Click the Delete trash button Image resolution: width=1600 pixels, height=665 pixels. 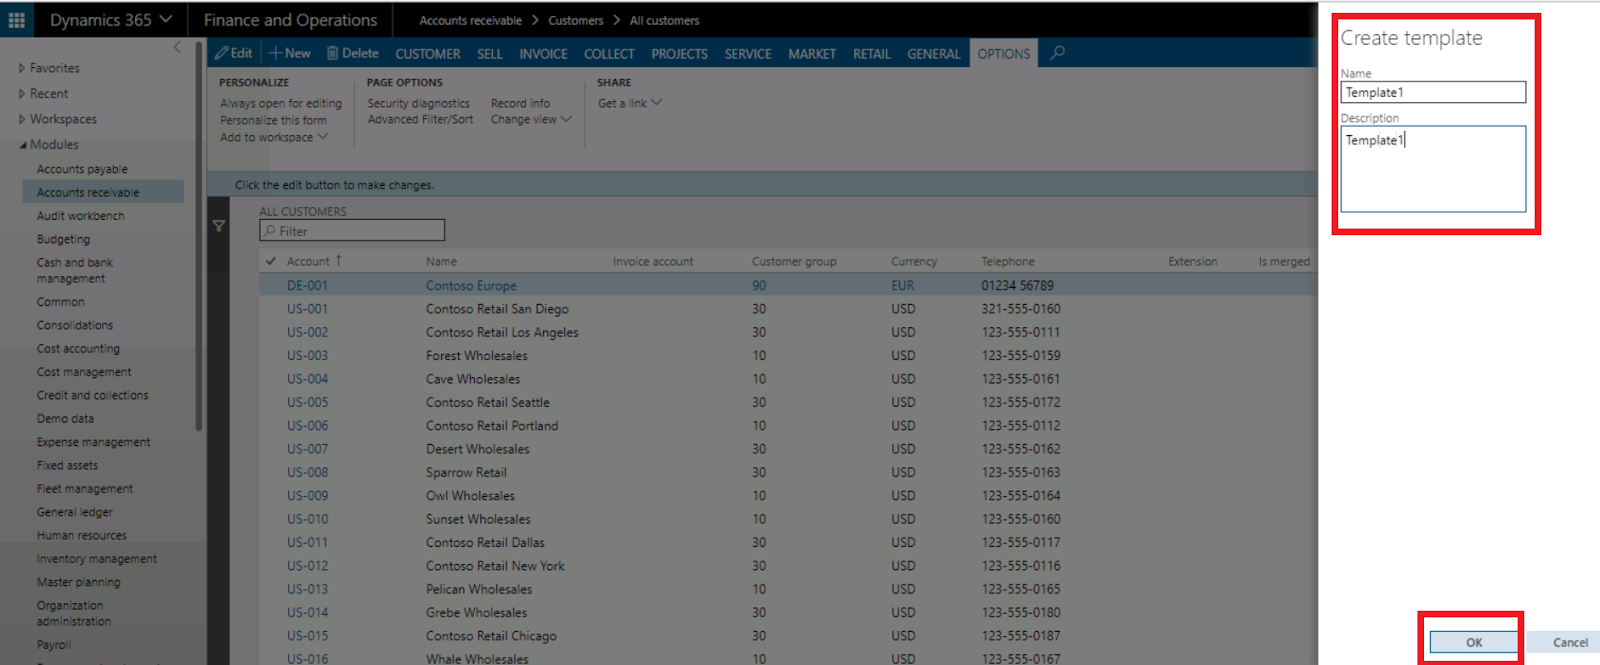353,53
